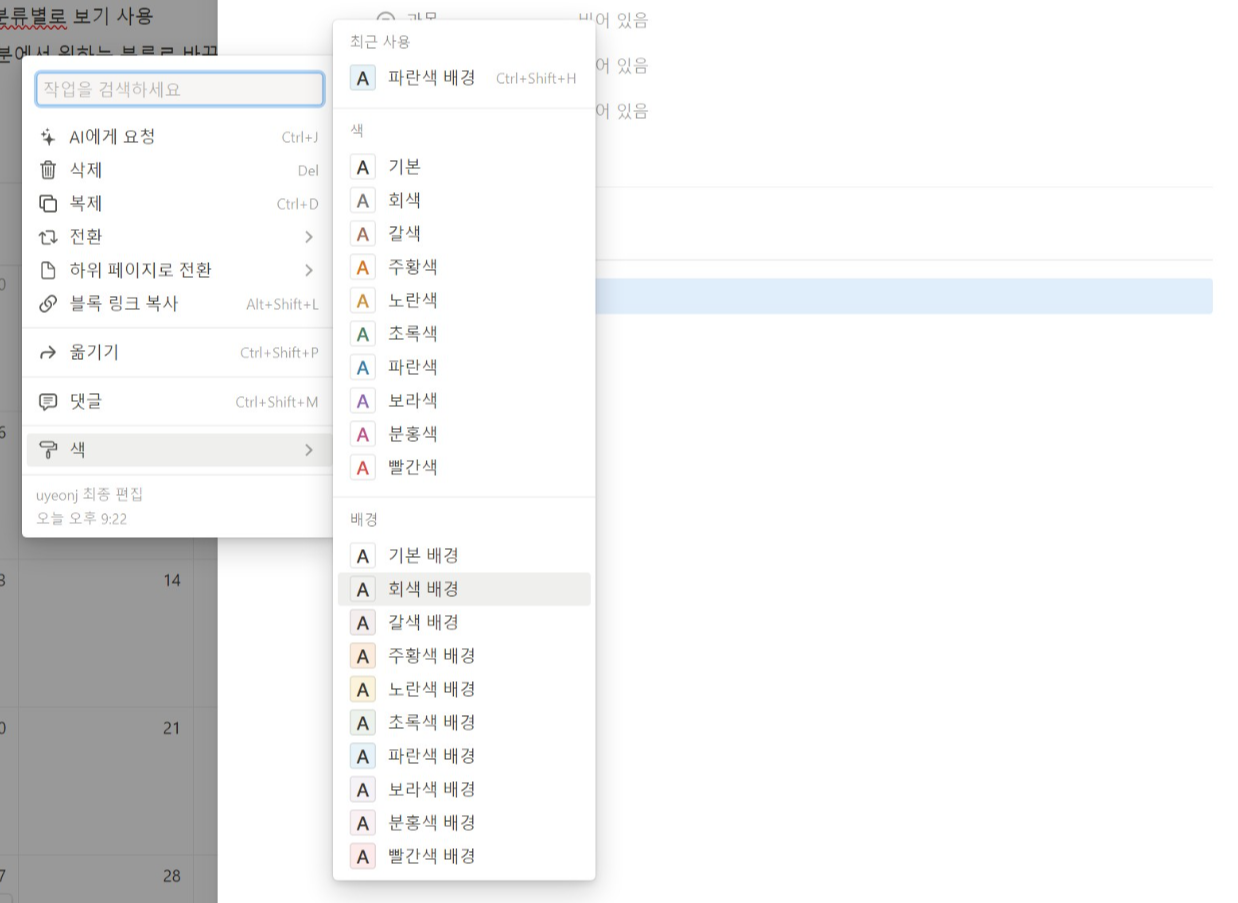Screen dimensions: 1238x903
Task: Select 회색 text color swatch
Action: 363,200
